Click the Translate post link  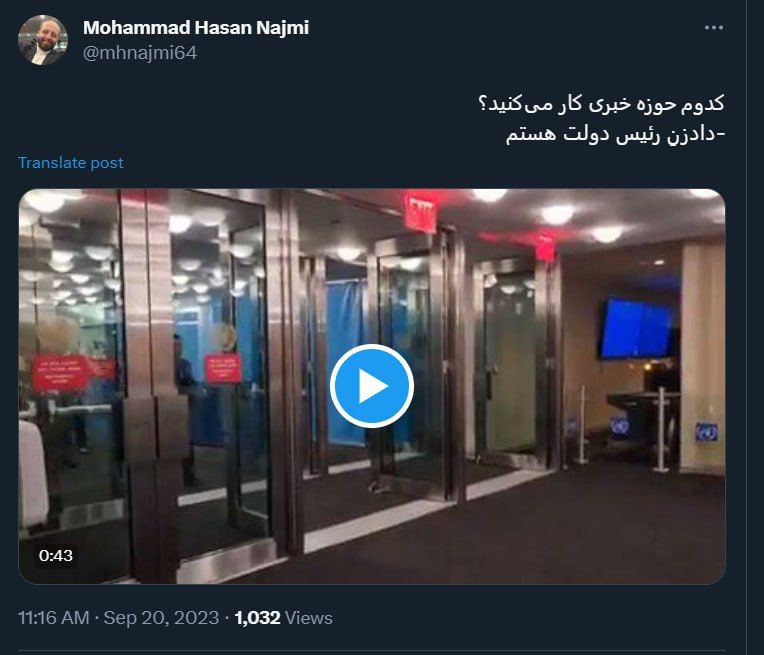click(x=71, y=162)
